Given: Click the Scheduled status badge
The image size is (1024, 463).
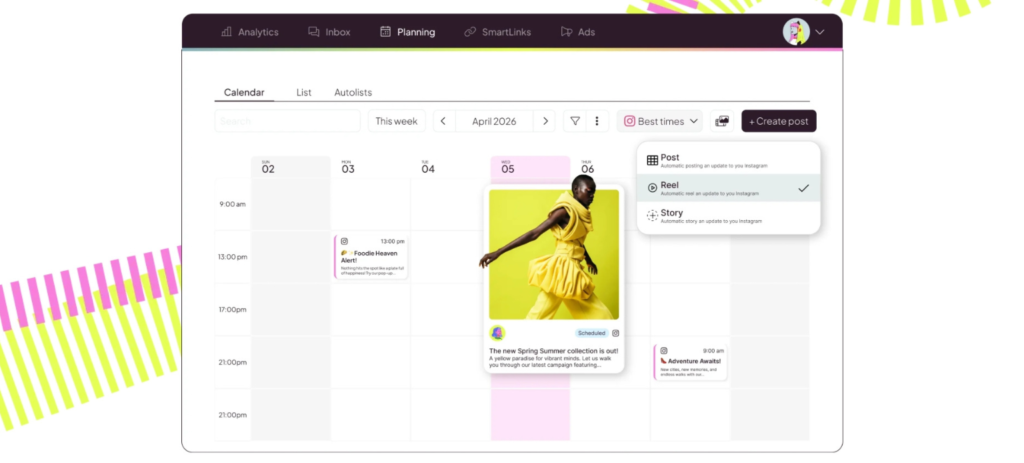Looking at the screenshot, I should pyautogui.click(x=592, y=333).
